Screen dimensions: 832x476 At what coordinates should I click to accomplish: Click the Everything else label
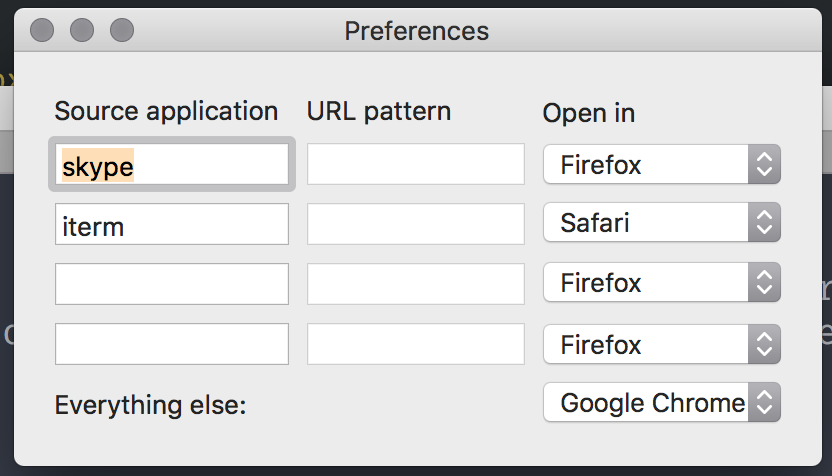click(x=150, y=405)
